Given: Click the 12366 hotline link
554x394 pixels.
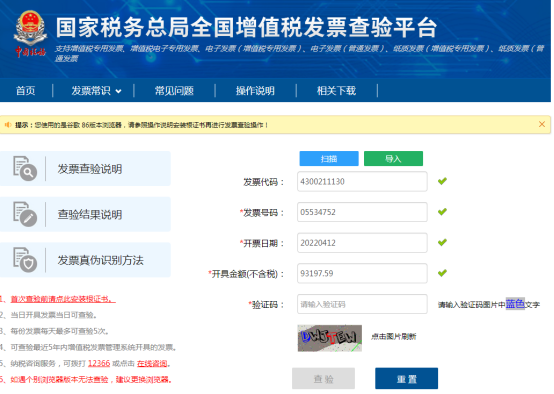Looking at the screenshot, I should [99, 363].
